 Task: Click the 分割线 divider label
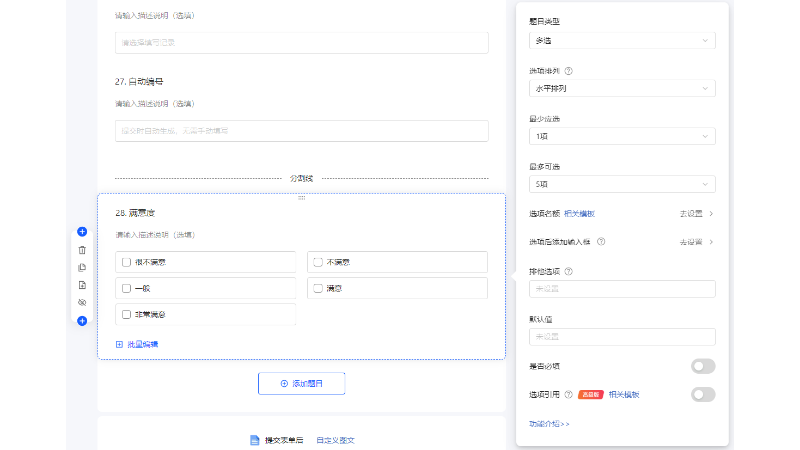pos(302,178)
